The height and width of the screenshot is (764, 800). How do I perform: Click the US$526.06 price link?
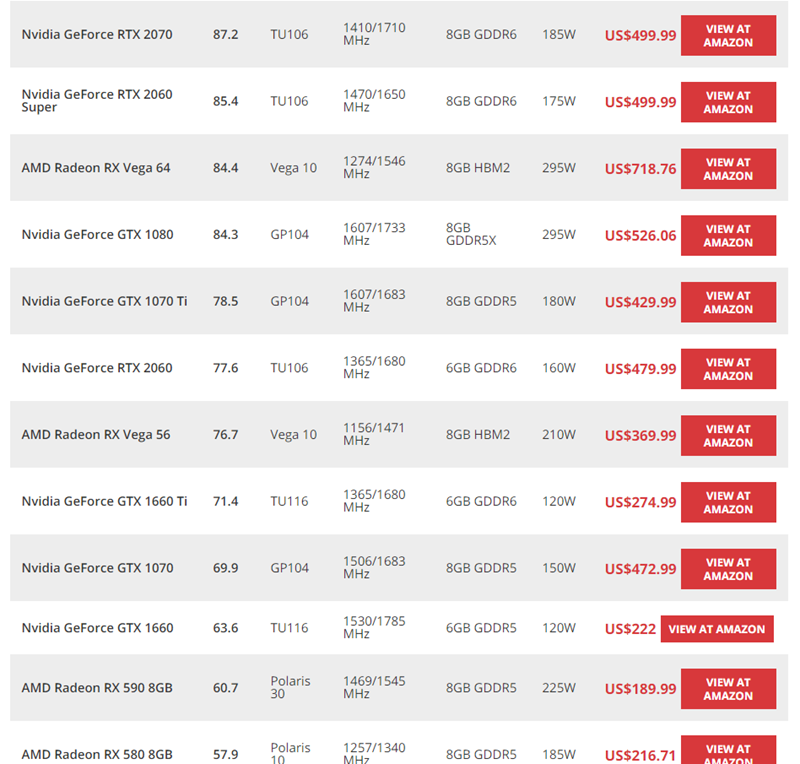[640, 235]
